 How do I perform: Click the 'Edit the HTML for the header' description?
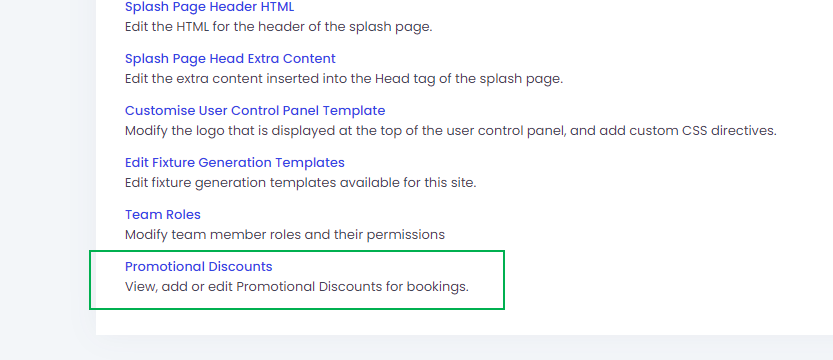278,27
